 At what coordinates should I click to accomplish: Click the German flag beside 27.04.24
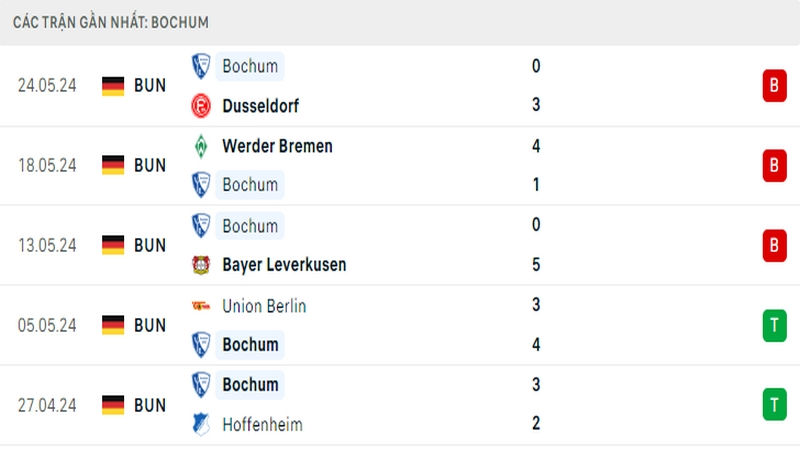113,405
